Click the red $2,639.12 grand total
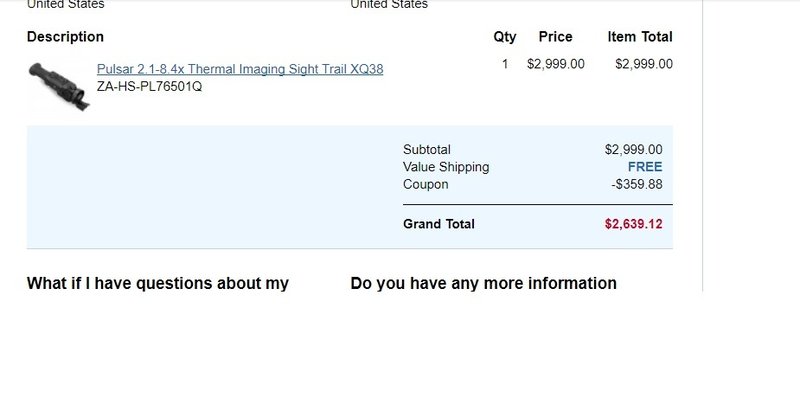Image resolution: width=800 pixels, height=398 pixels. pos(634,224)
